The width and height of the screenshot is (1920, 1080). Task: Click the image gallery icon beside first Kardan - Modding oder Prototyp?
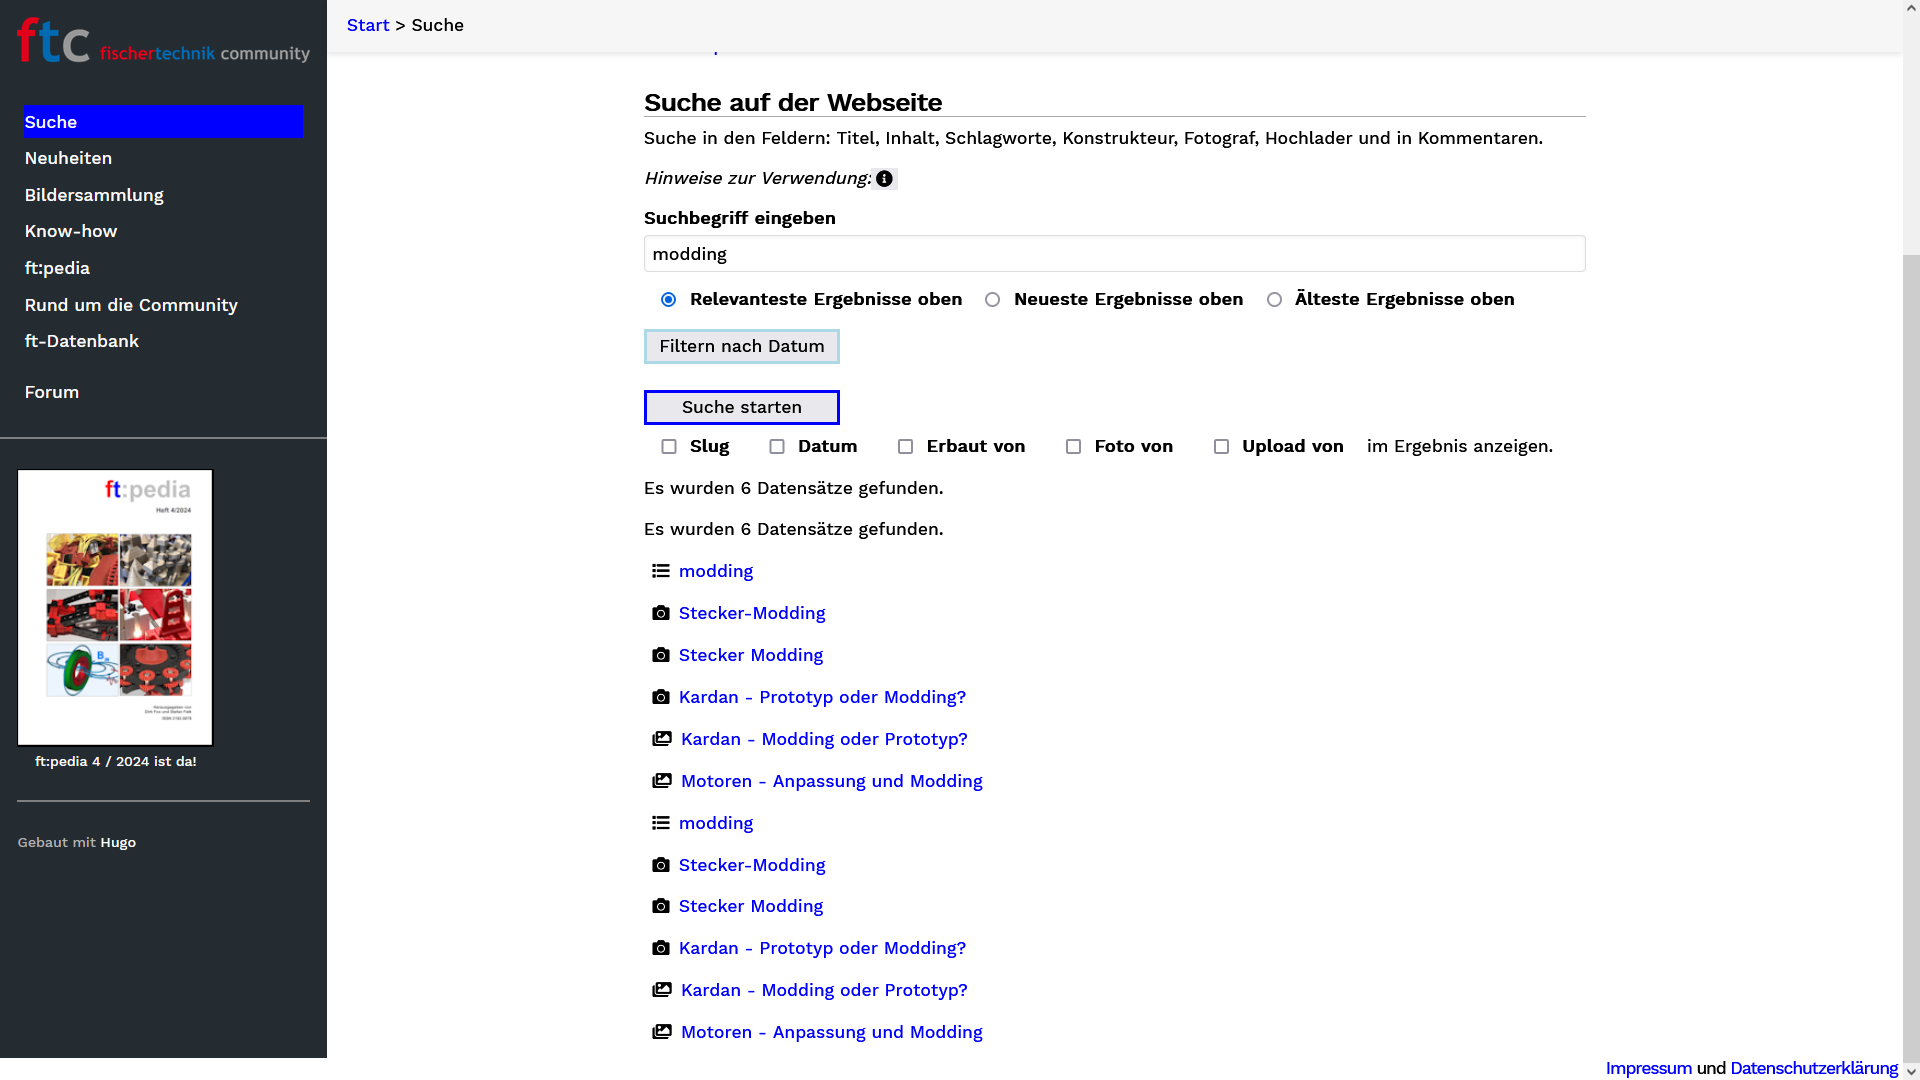click(662, 739)
